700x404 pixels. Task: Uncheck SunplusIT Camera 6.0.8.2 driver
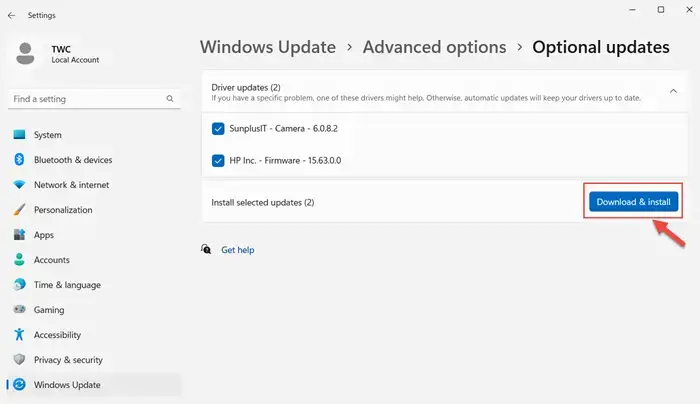pyautogui.click(x=218, y=129)
